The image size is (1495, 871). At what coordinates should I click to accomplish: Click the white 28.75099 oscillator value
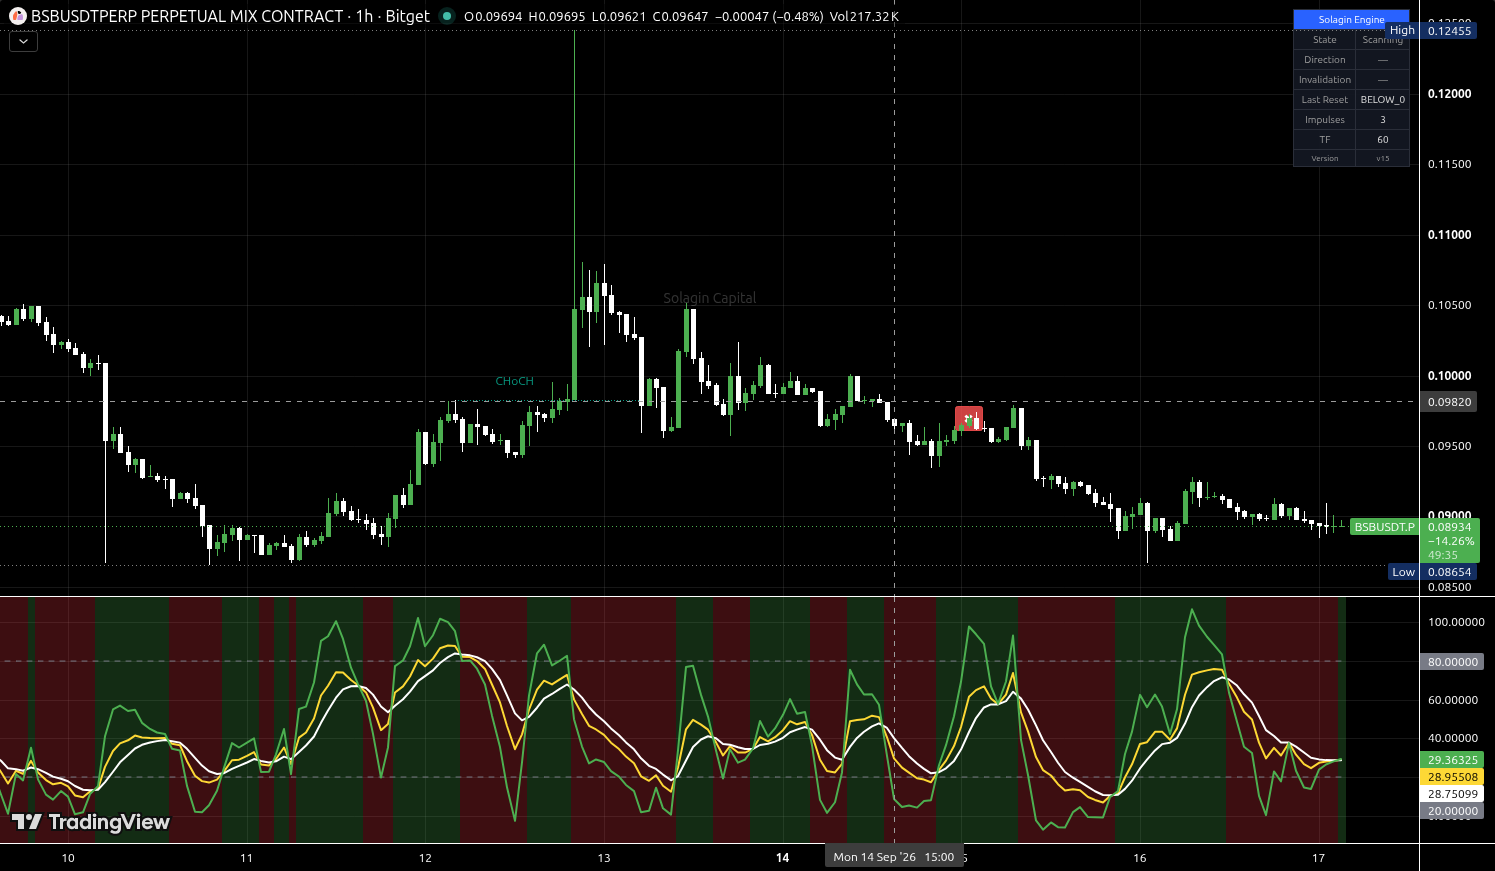click(1452, 794)
